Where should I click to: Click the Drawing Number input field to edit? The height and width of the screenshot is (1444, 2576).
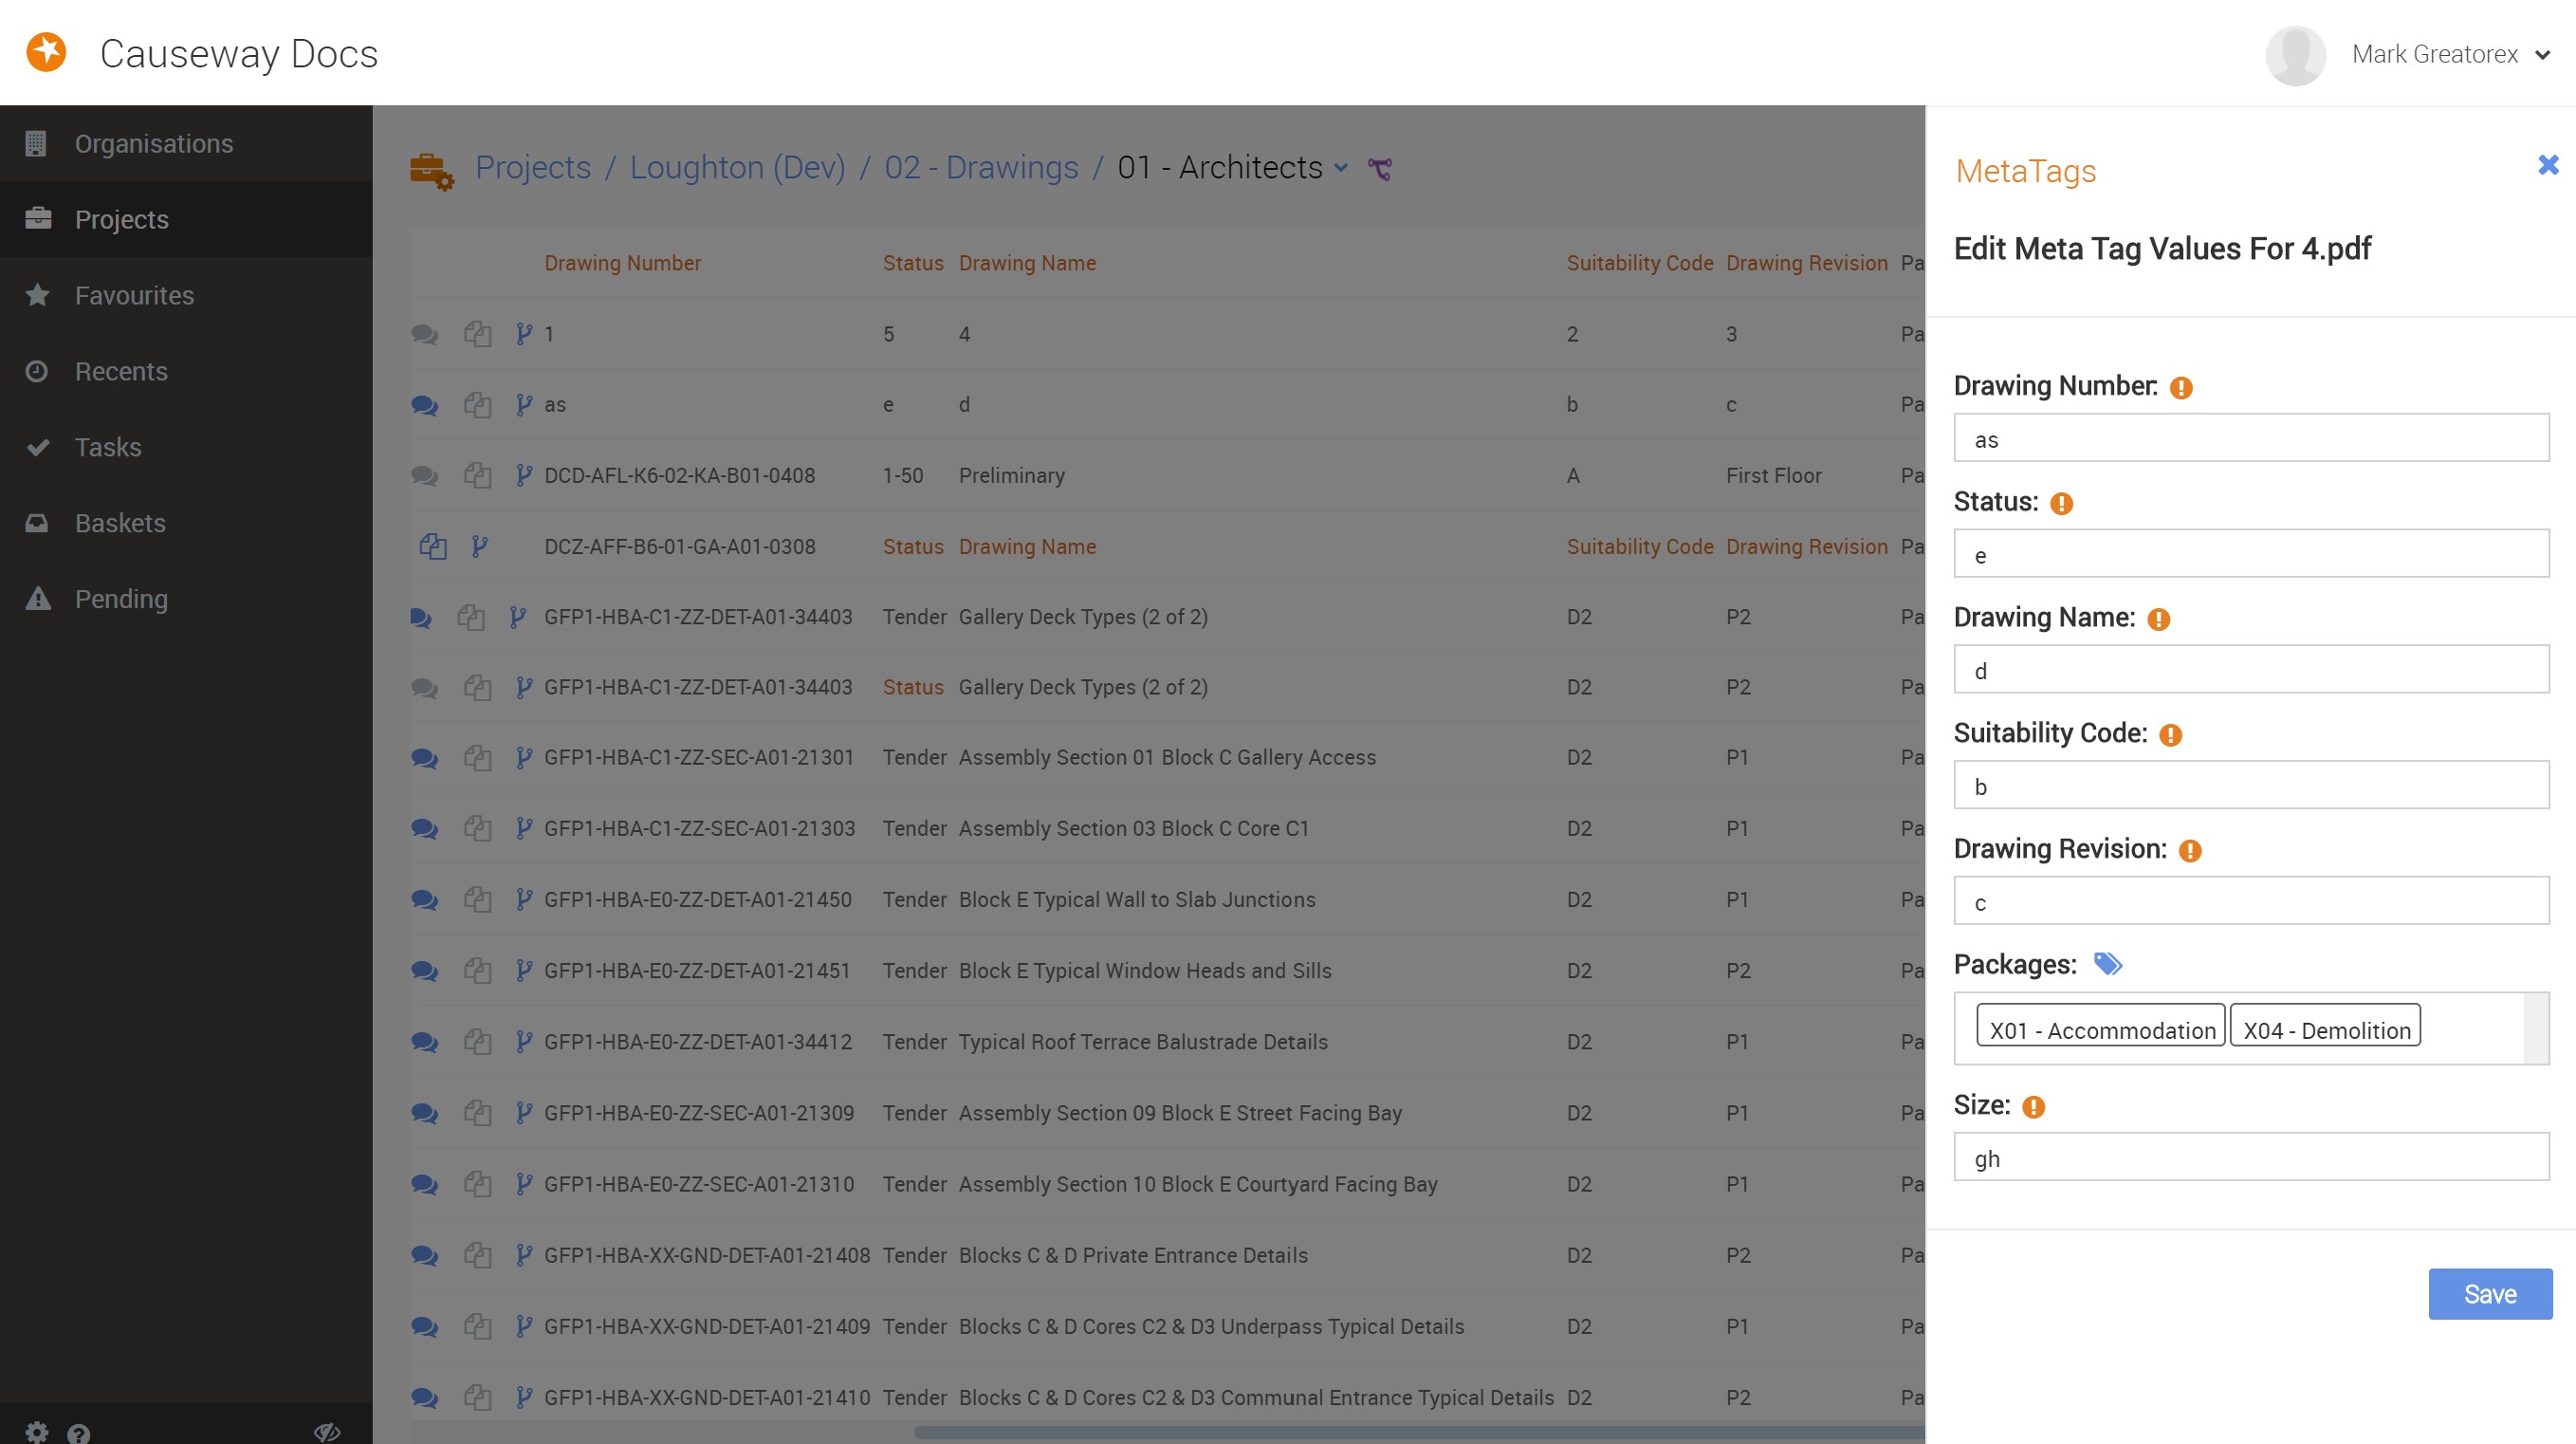point(2251,437)
